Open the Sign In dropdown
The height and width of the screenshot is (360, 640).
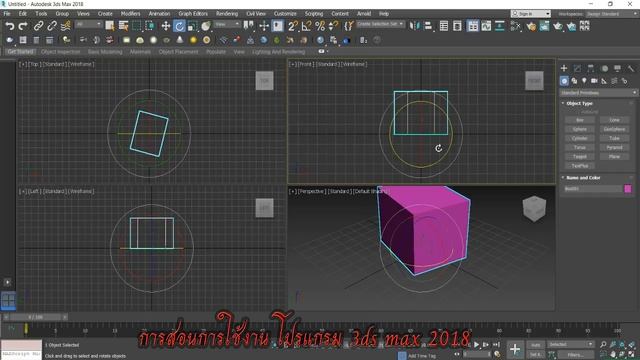click(531, 14)
